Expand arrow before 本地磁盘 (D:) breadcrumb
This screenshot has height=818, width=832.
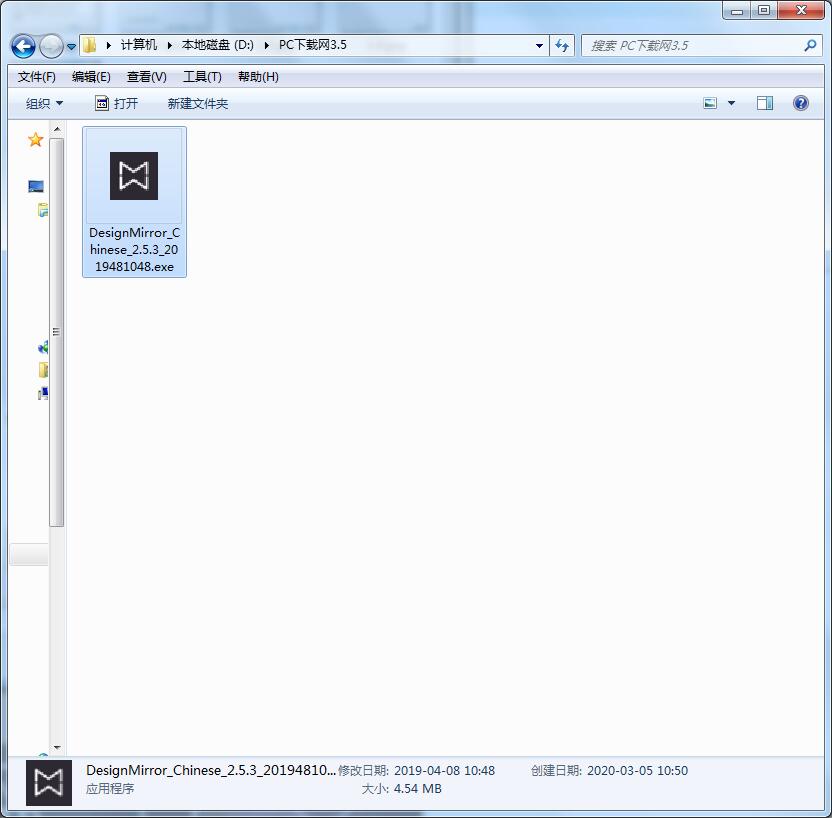170,46
